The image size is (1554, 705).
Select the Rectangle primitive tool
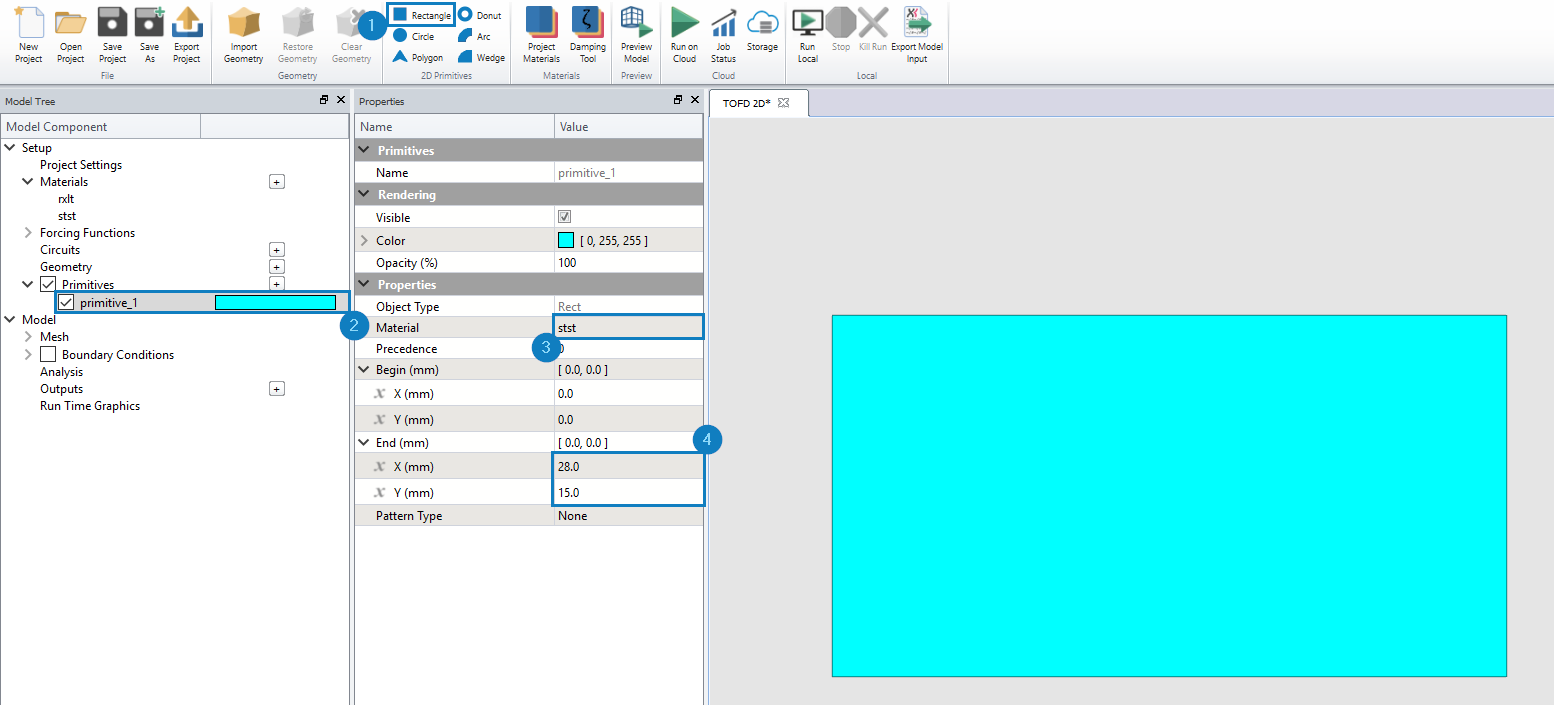pyautogui.click(x=422, y=15)
